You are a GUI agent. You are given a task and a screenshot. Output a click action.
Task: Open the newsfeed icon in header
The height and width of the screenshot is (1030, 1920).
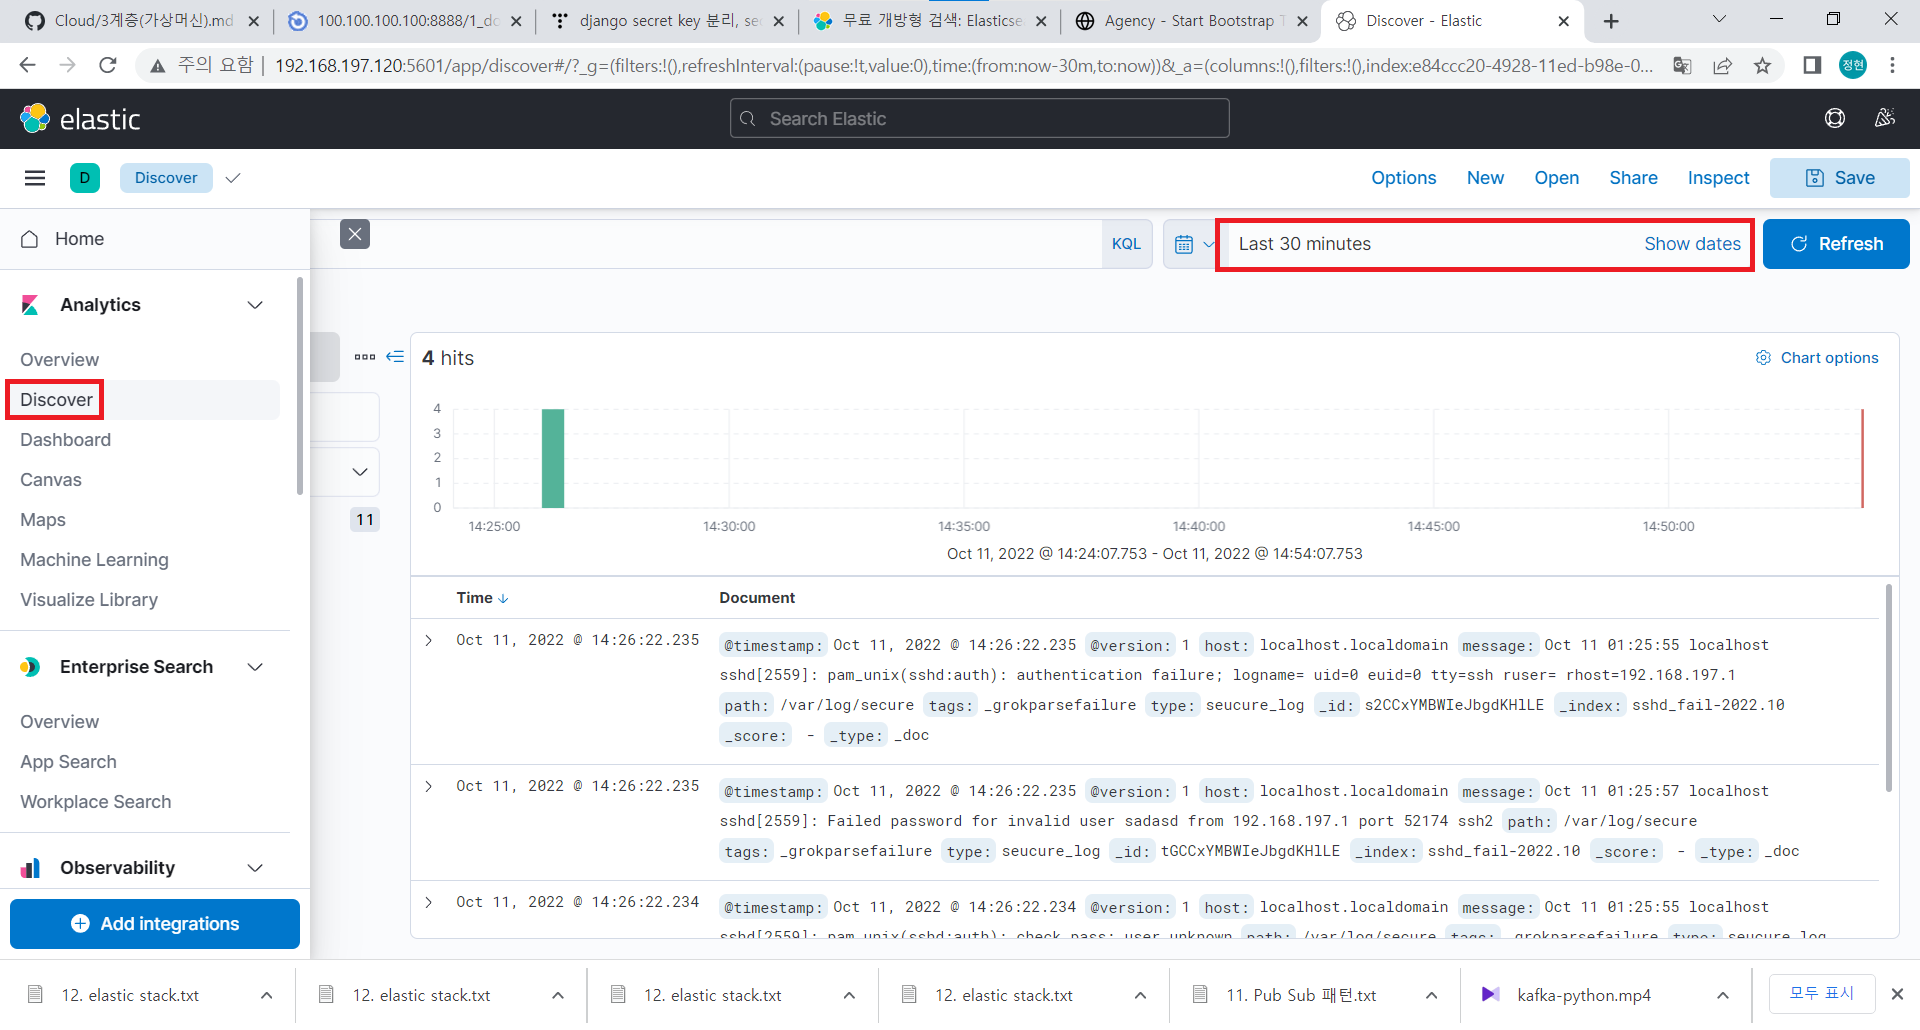click(x=1885, y=118)
